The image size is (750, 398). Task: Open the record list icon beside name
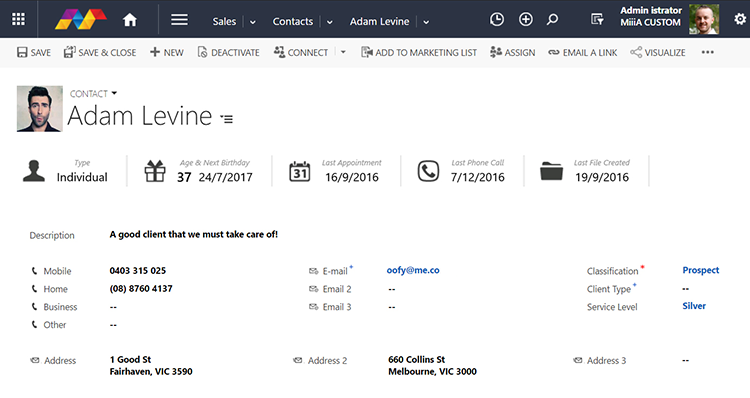coord(227,119)
